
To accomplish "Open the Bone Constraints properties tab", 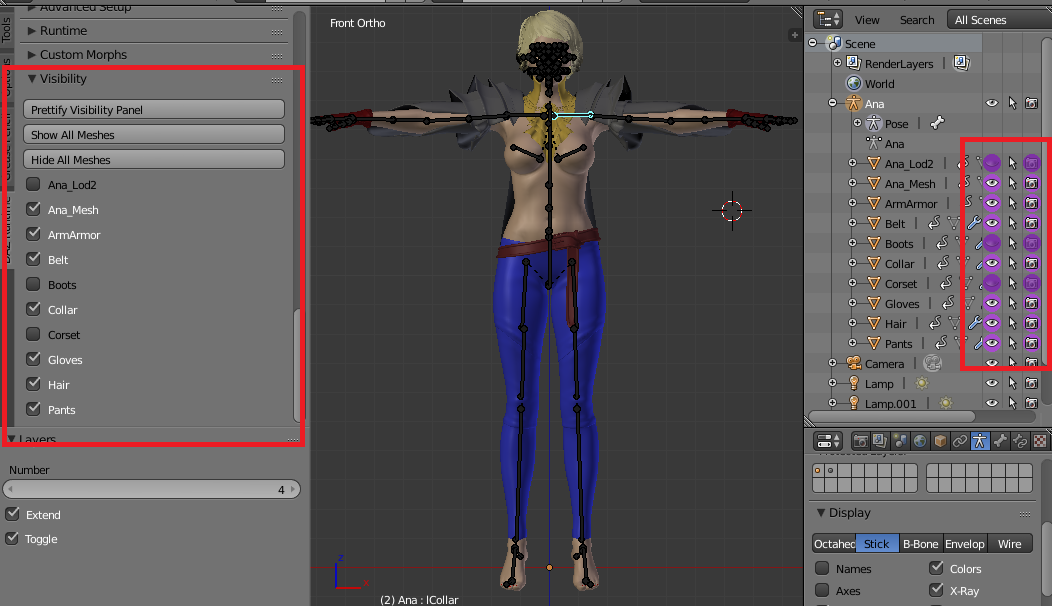I will click(x=1020, y=441).
